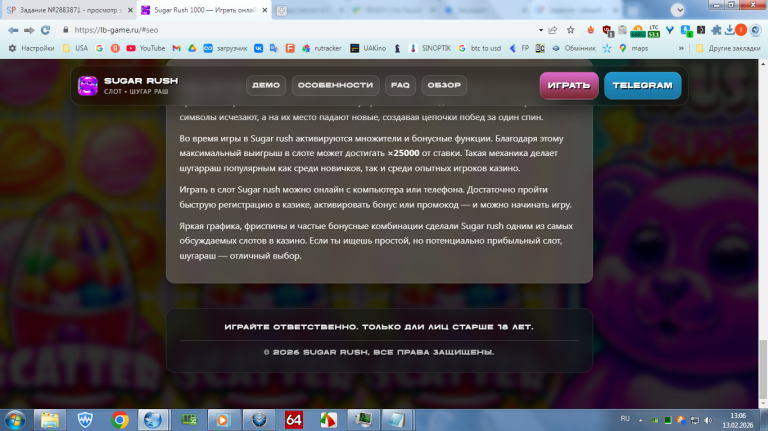
Task: Open the VK bookmark icon
Action: tap(258, 48)
